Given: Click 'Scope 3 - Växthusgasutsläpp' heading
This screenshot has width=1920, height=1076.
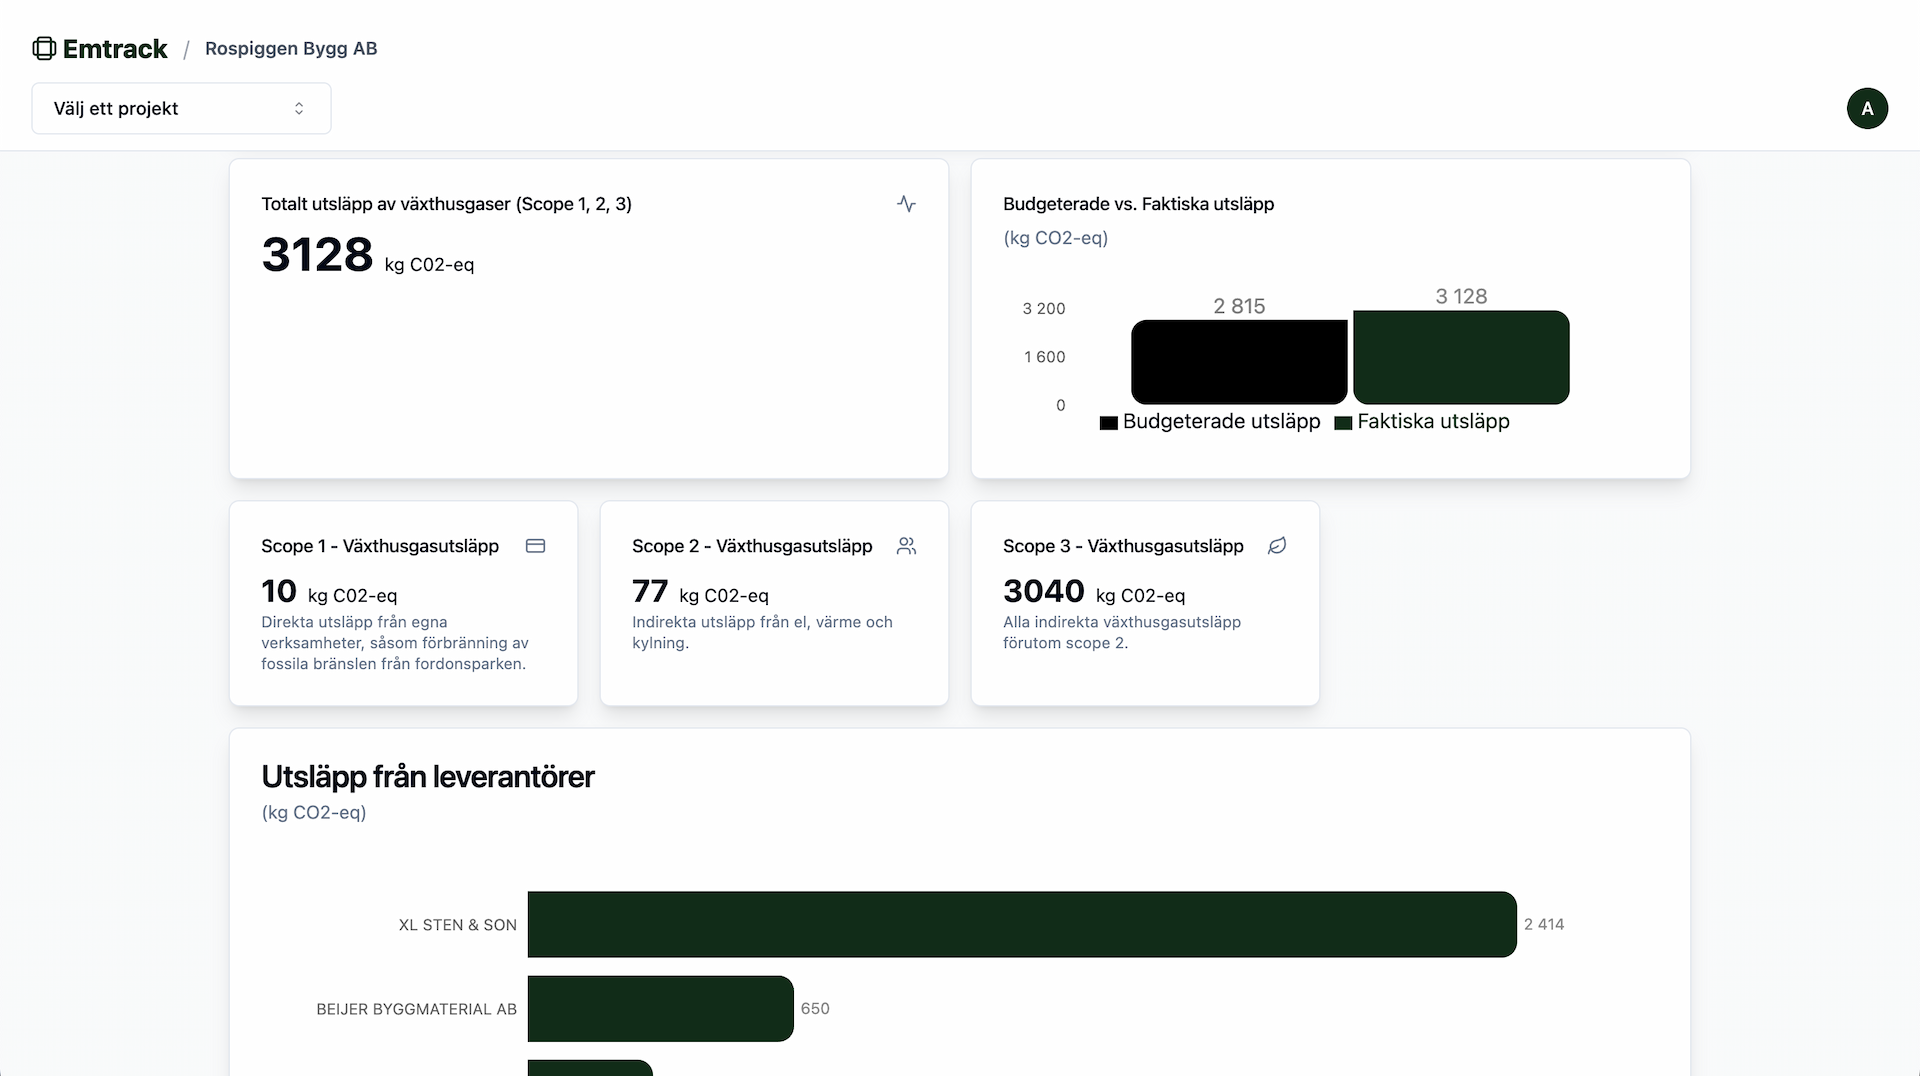Looking at the screenshot, I should 1123,546.
